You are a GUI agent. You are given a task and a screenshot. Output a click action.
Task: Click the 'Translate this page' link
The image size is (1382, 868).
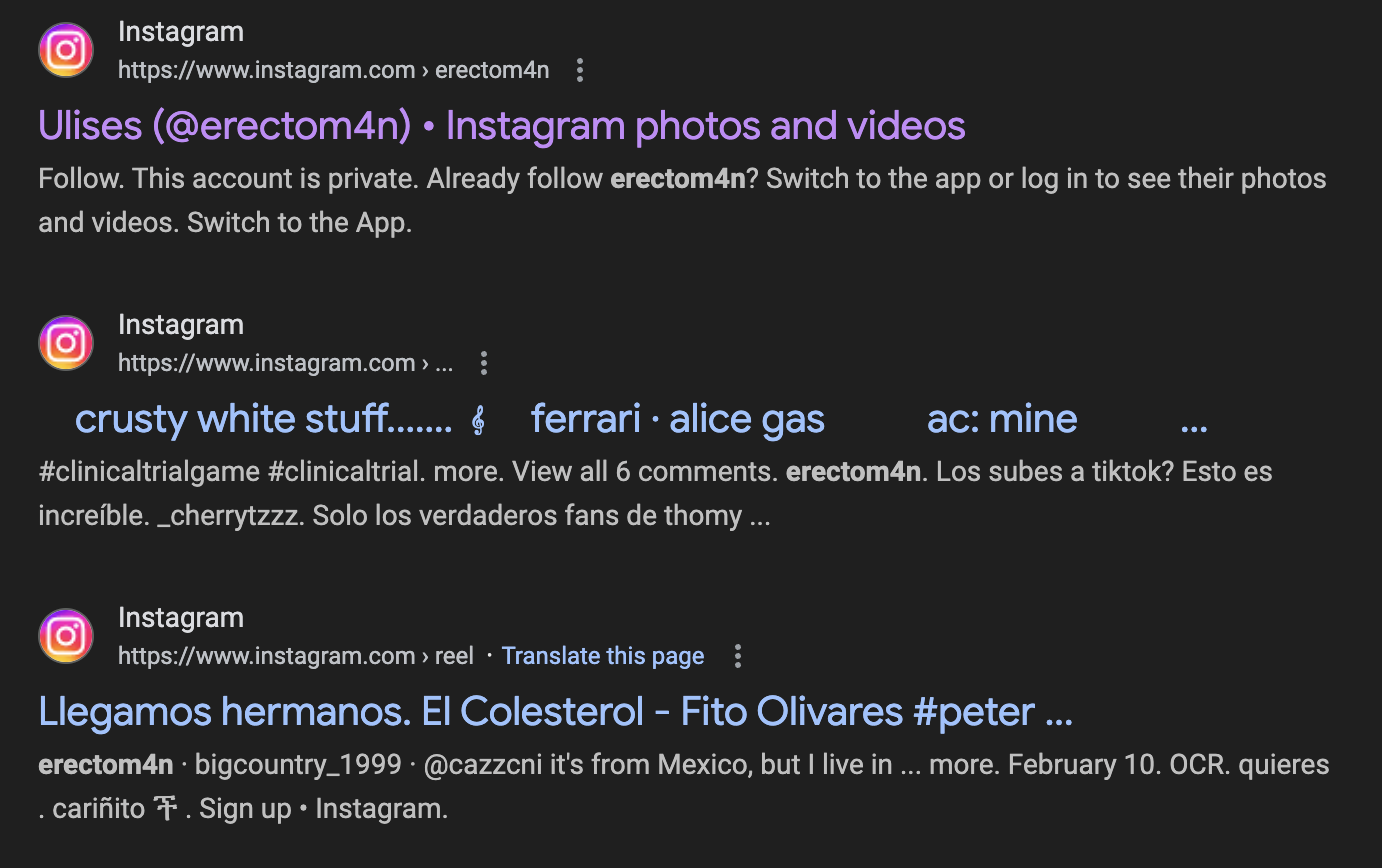(x=603, y=656)
